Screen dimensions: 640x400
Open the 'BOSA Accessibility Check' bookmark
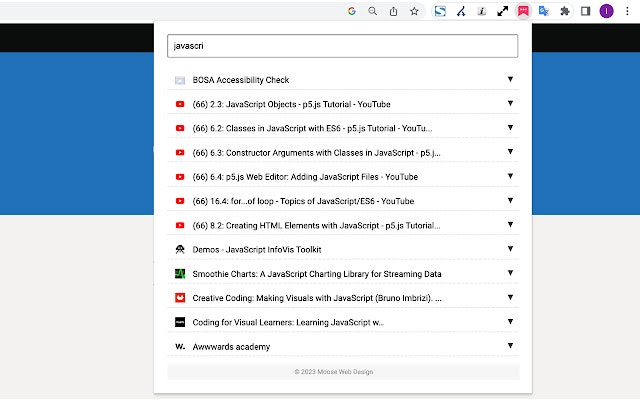(241, 80)
